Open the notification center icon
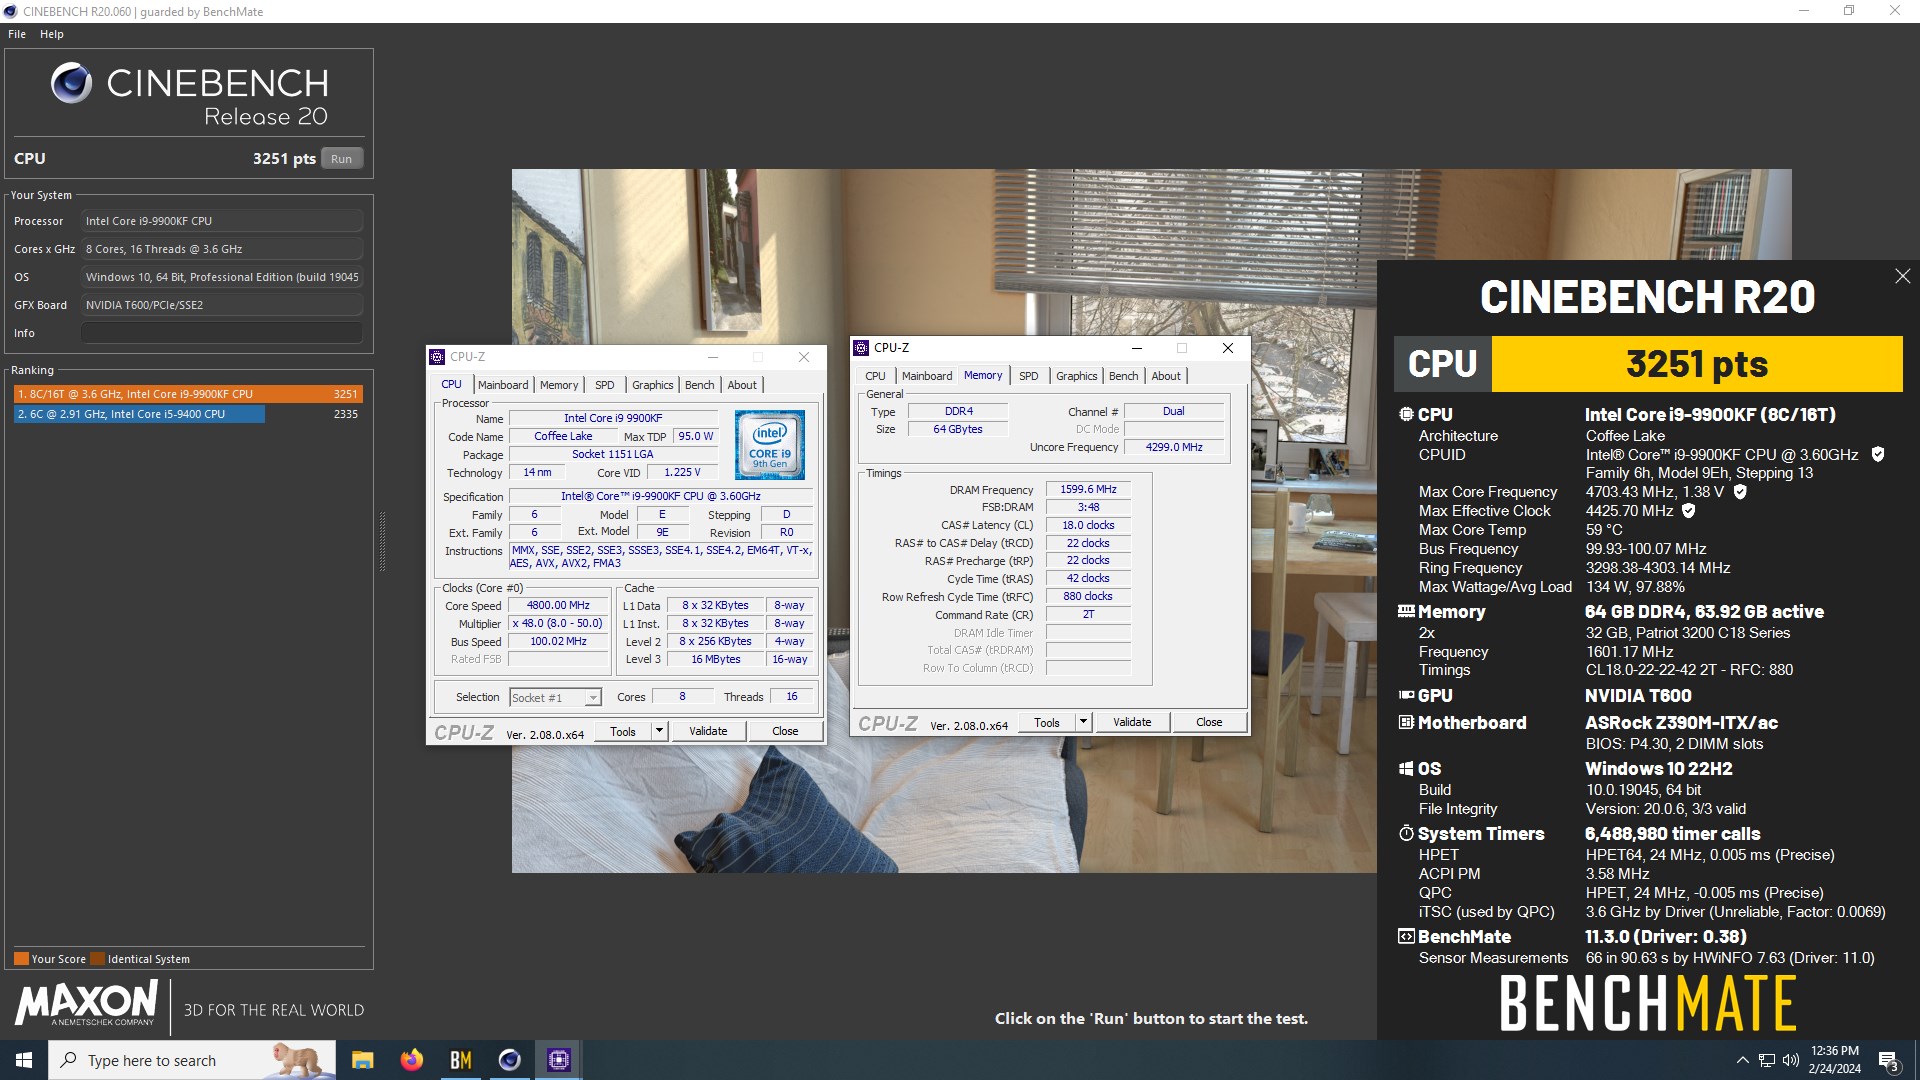This screenshot has height=1080, width=1920. tap(1888, 1060)
